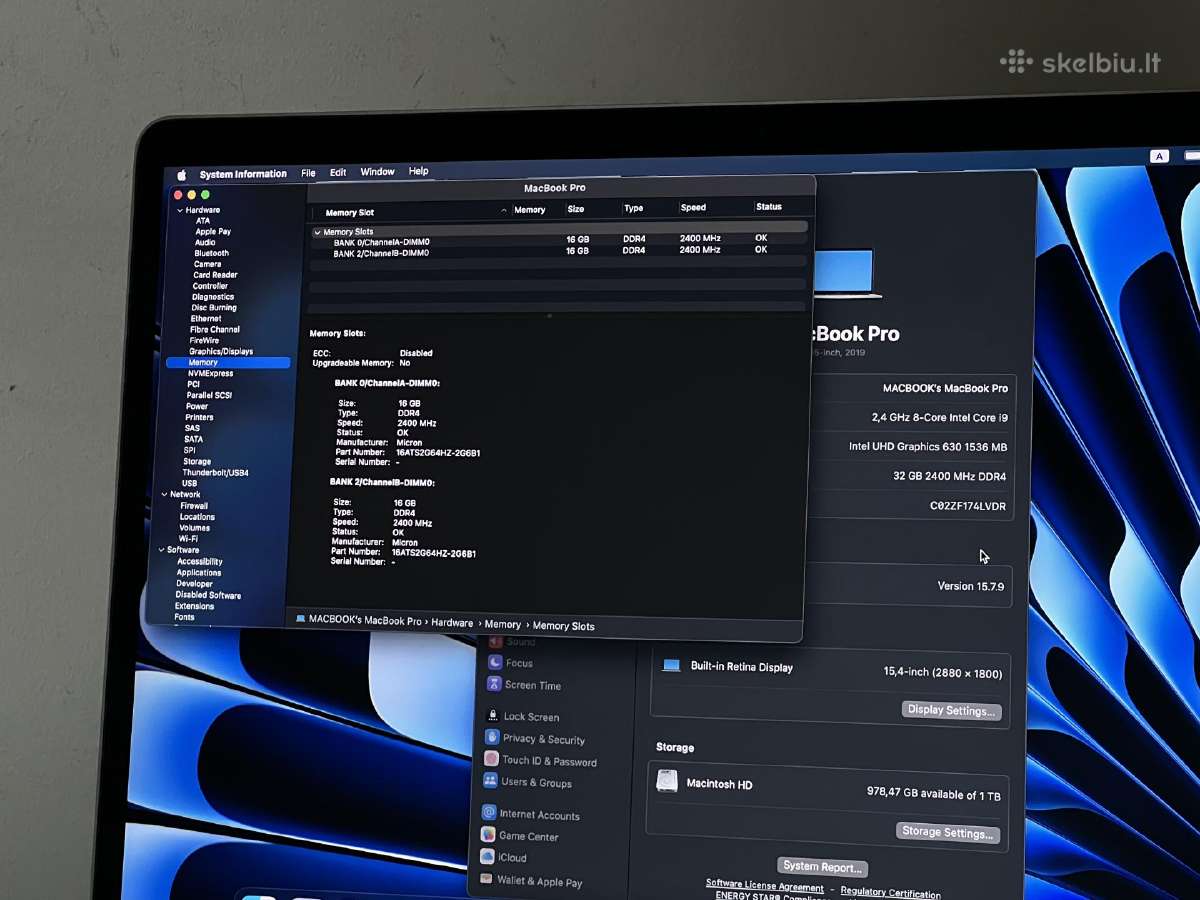This screenshot has width=1200, height=900.
Task: Open the File menu
Action: click(x=308, y=173)
